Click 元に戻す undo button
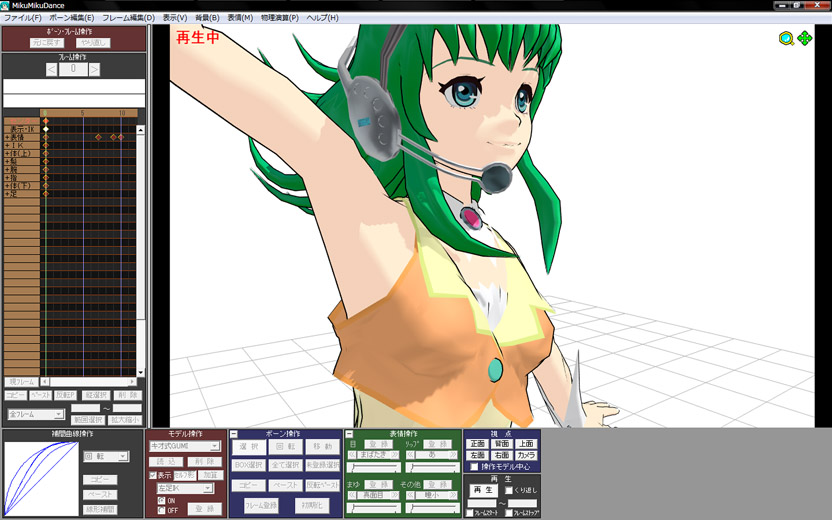832x520 pixels. click(47, 42)
